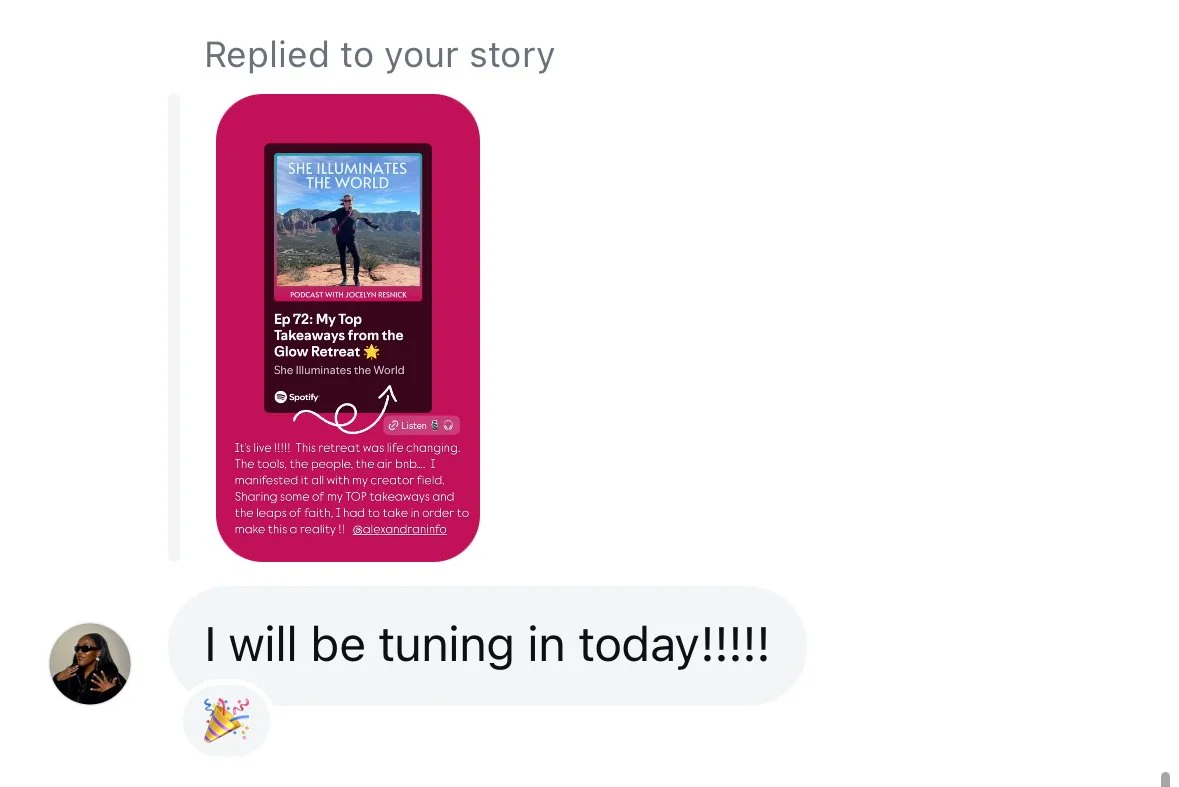Click the headphones emoji in the Listen sticker

[x=449, y=425]
